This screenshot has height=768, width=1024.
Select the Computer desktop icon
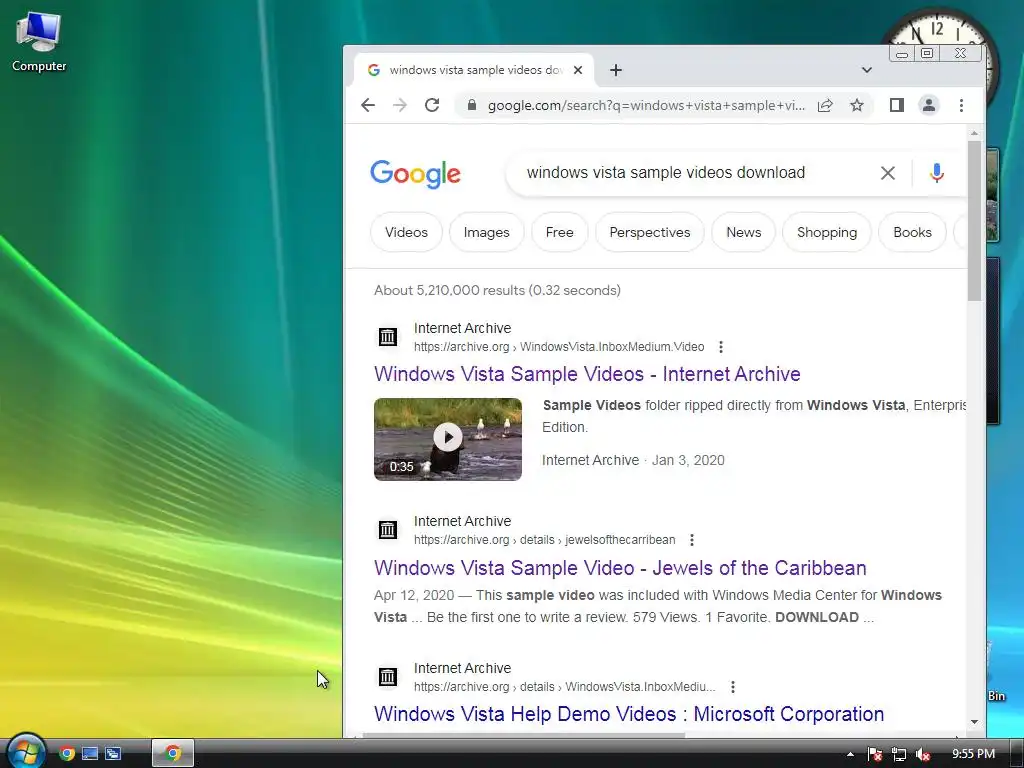click(39, 42)
